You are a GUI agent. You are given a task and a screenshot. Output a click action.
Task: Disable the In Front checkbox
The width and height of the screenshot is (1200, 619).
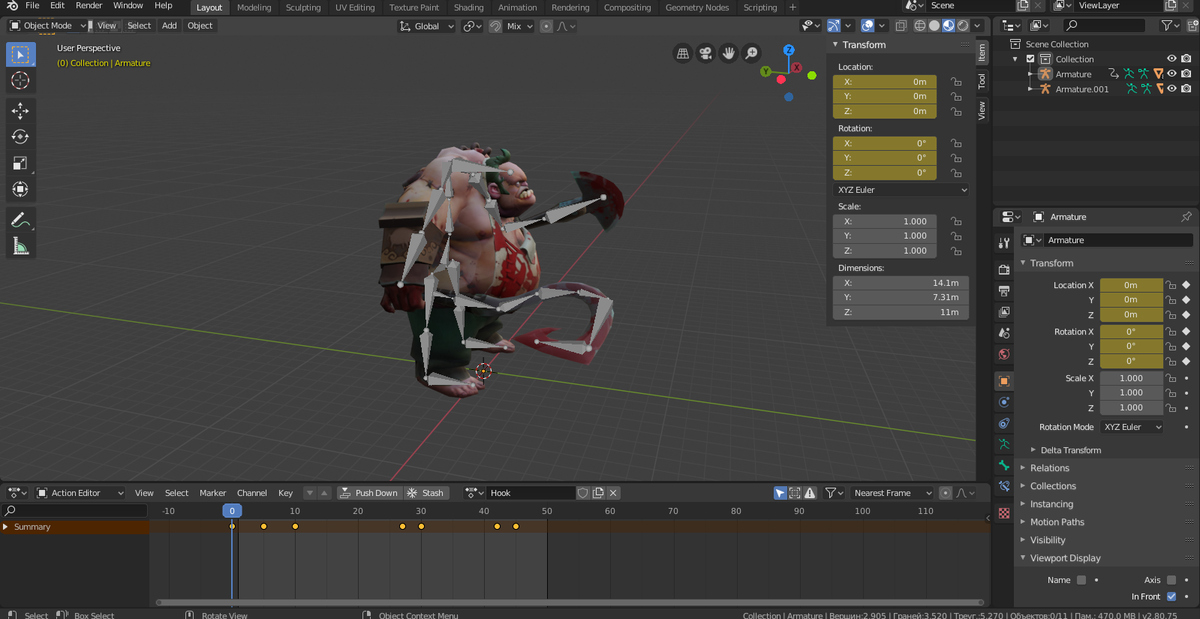1171,596
